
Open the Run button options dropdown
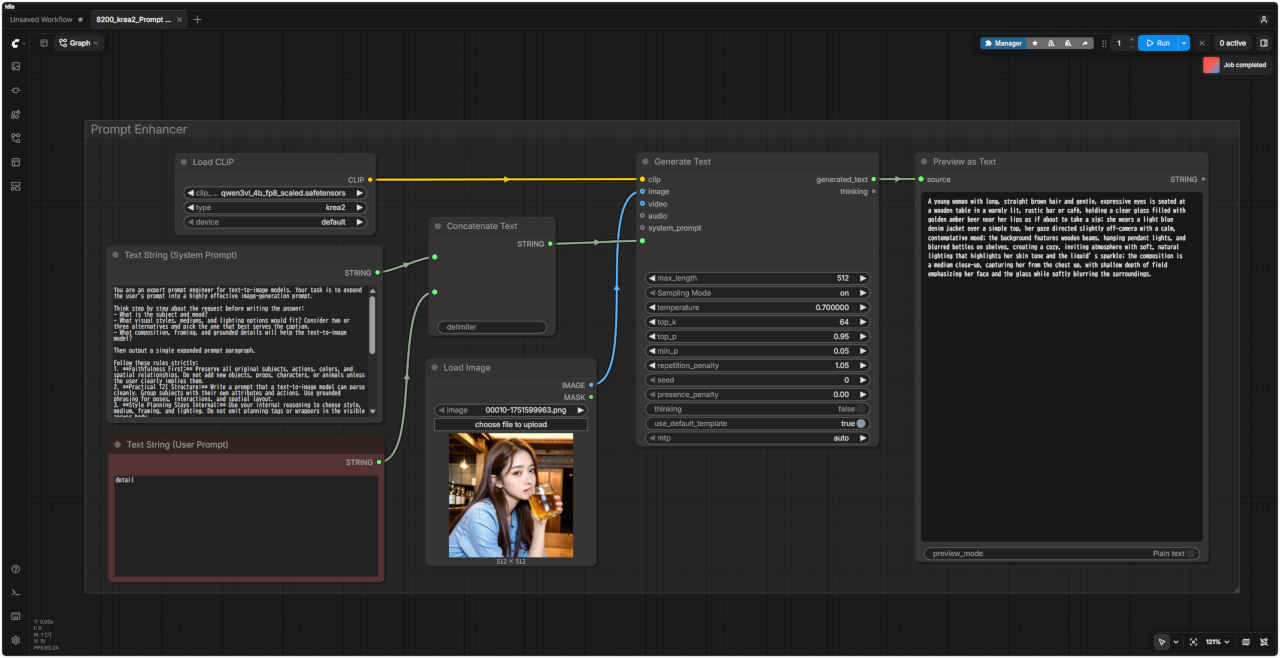tap(1184, 43)
